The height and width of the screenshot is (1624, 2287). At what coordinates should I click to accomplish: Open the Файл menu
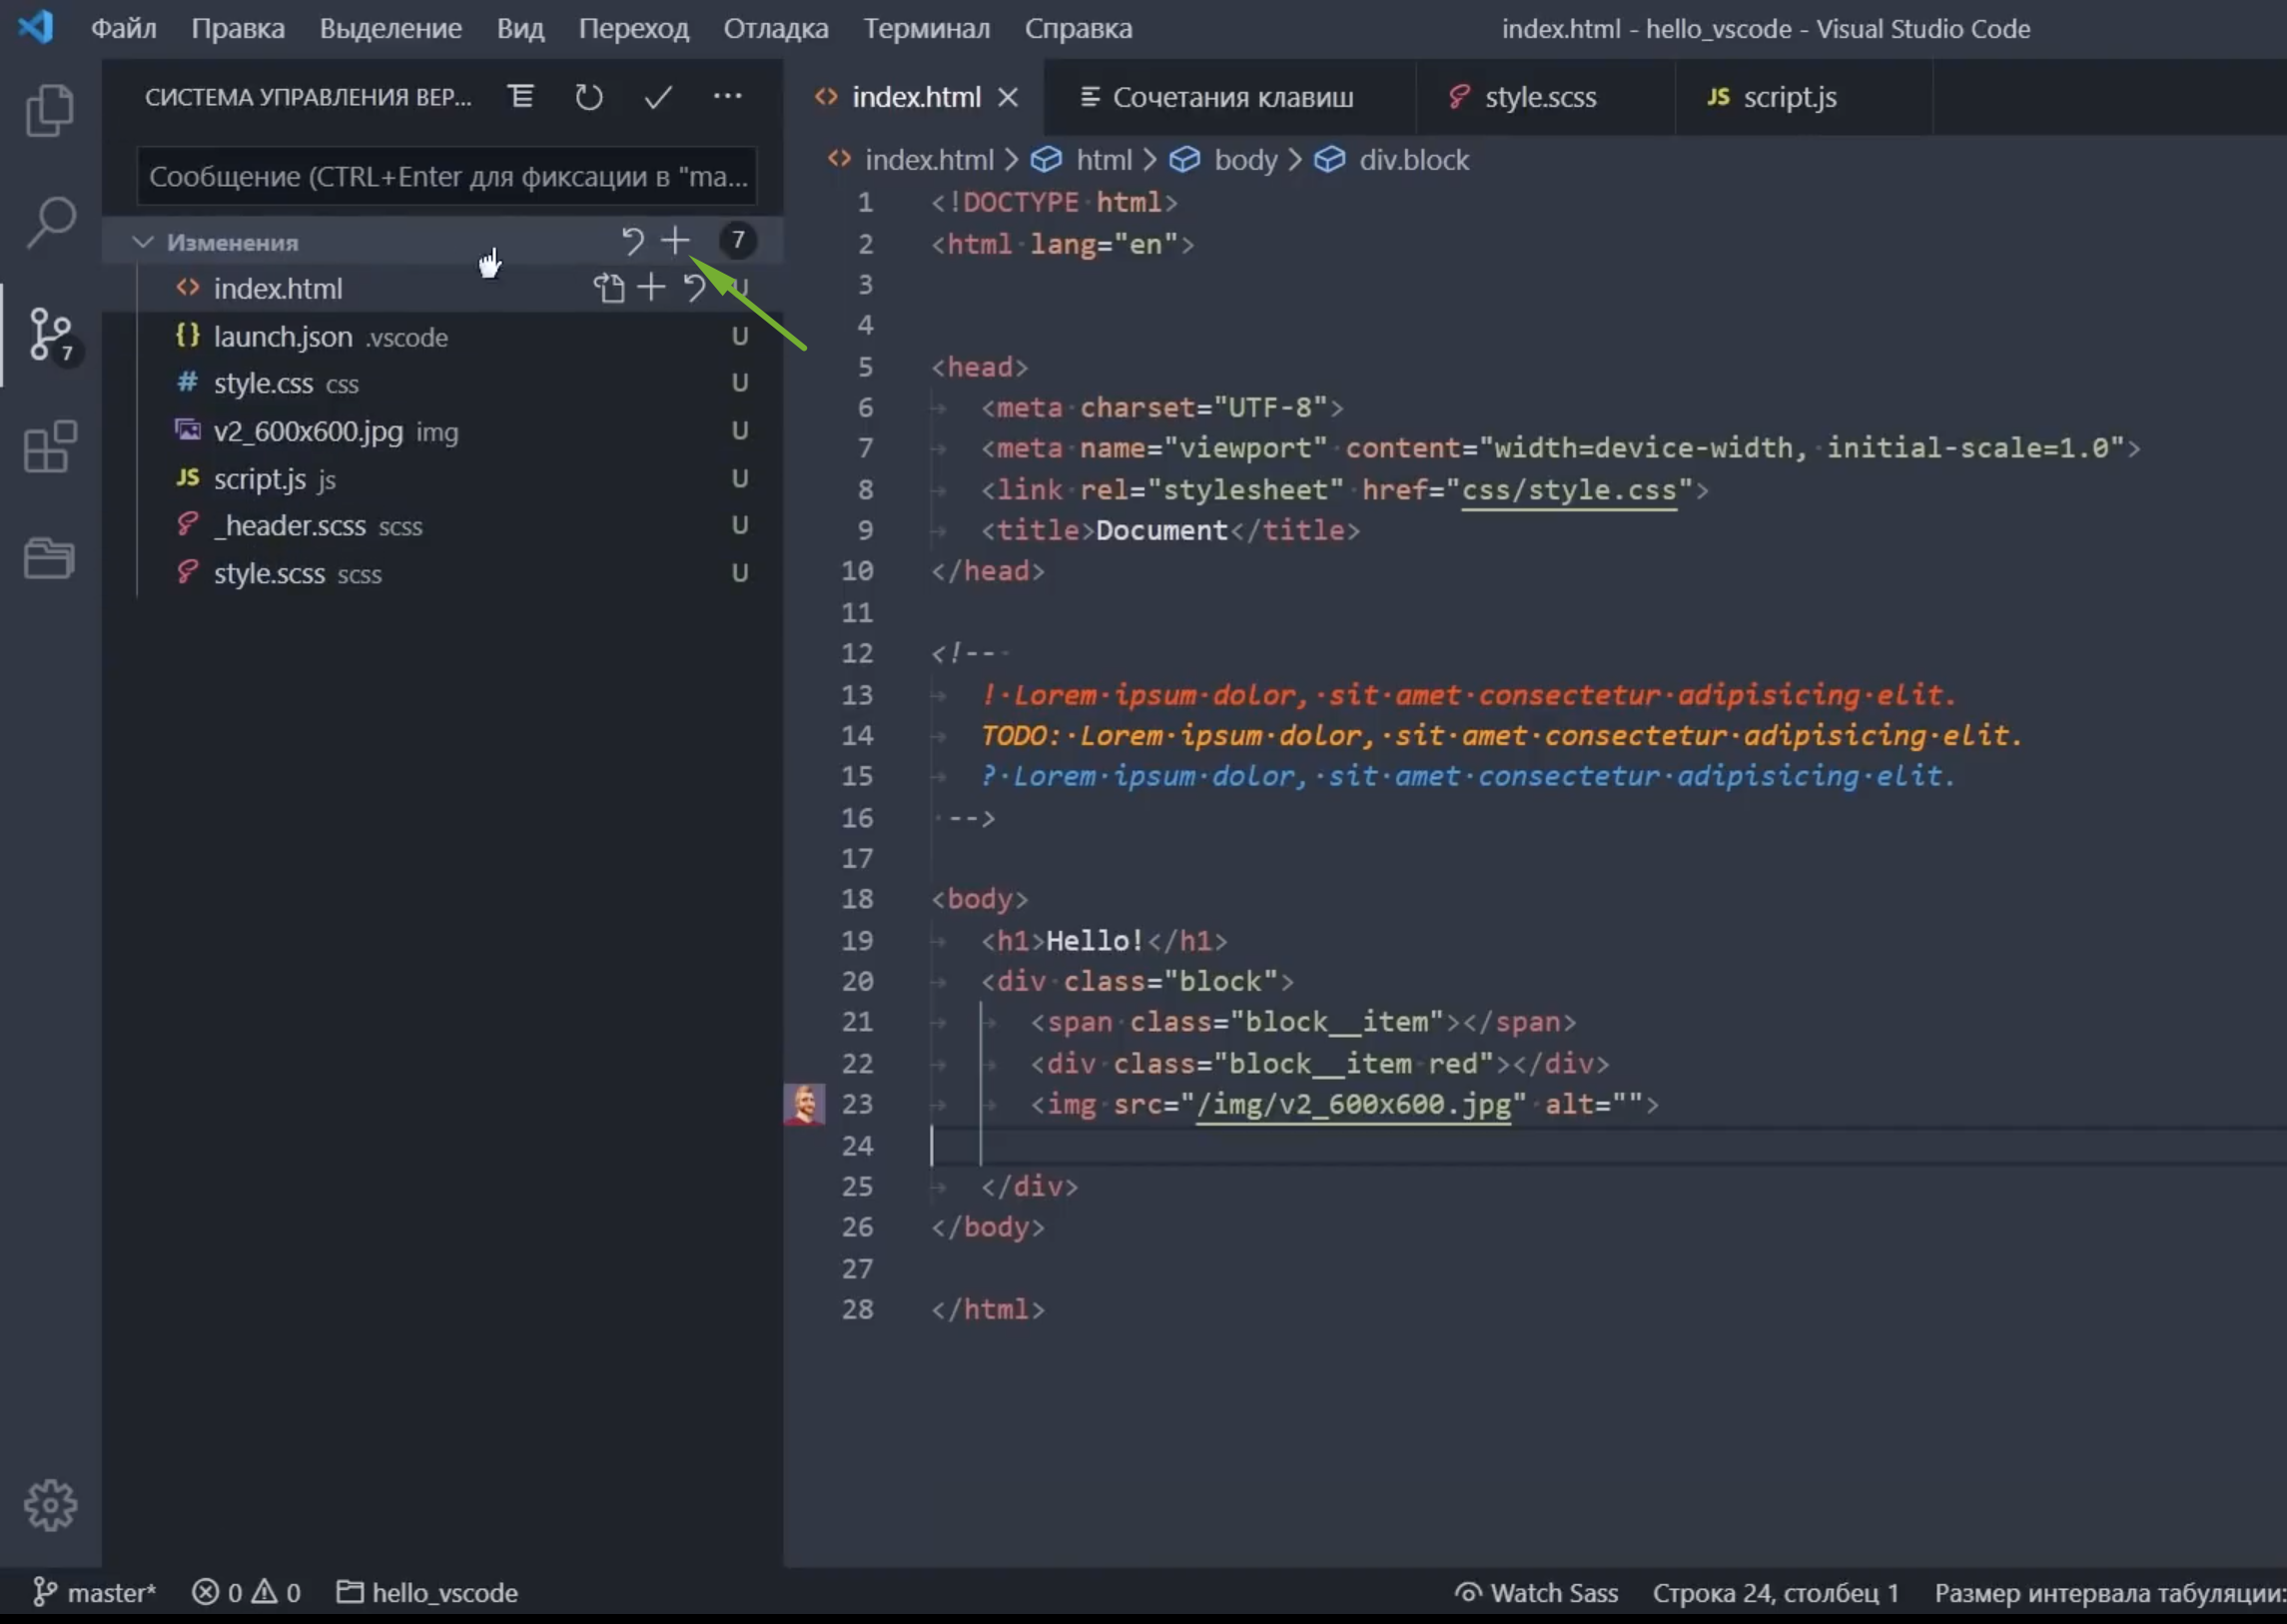pos(124,28)
